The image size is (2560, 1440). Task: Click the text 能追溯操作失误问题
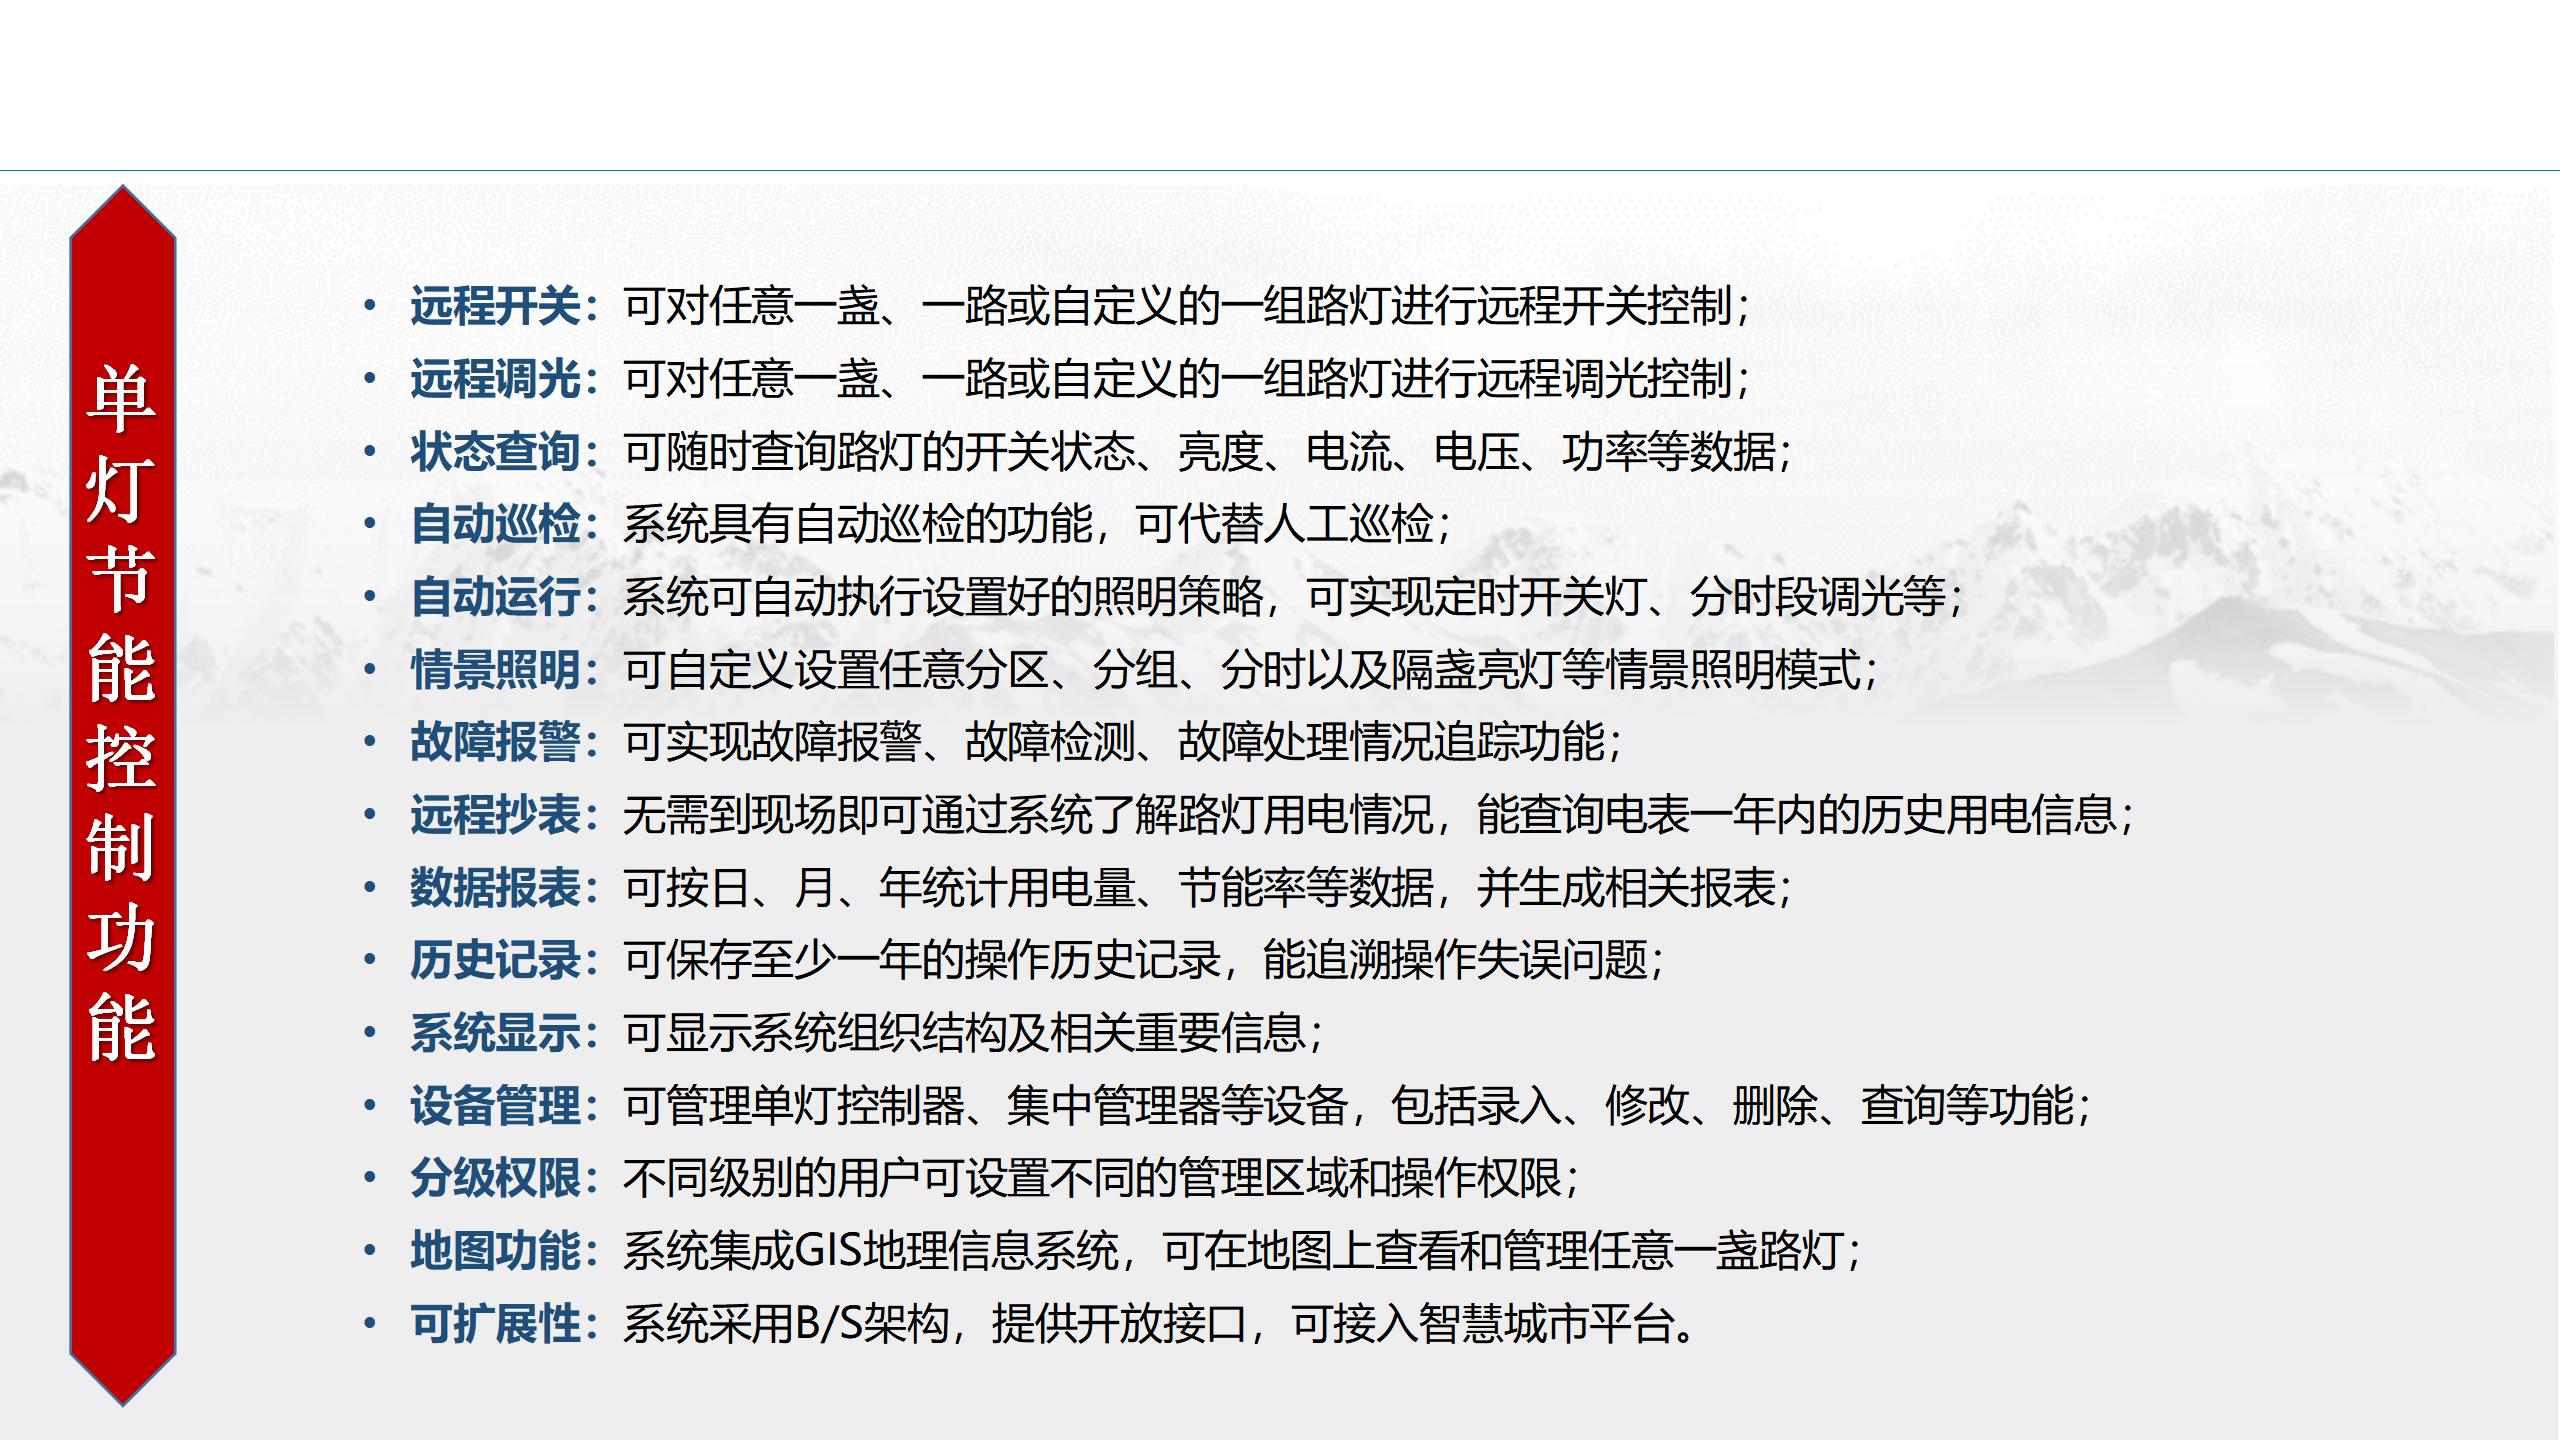pos(1455,960)
